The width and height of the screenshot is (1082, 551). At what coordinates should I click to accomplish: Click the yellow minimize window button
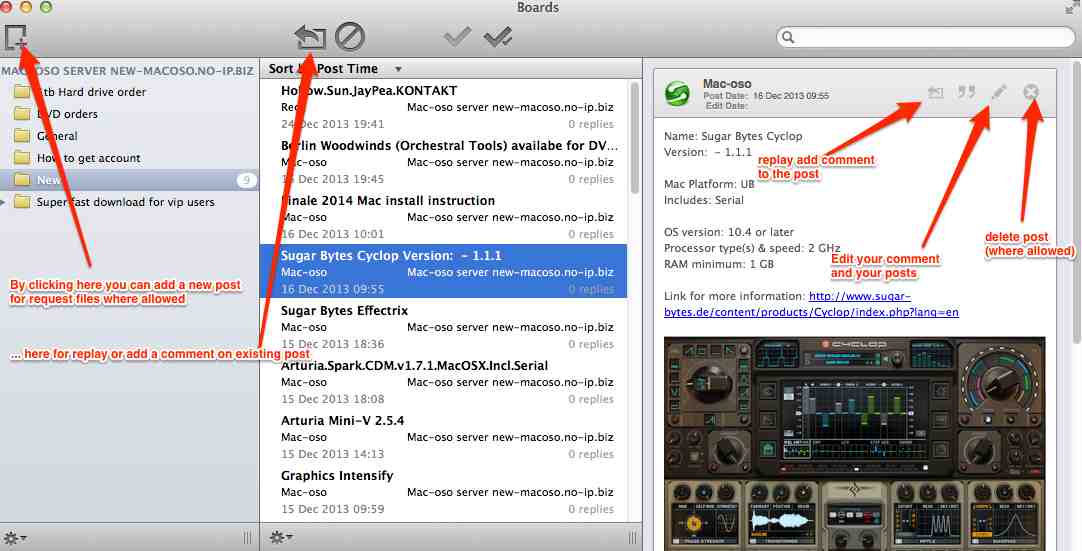coord(26,8)
